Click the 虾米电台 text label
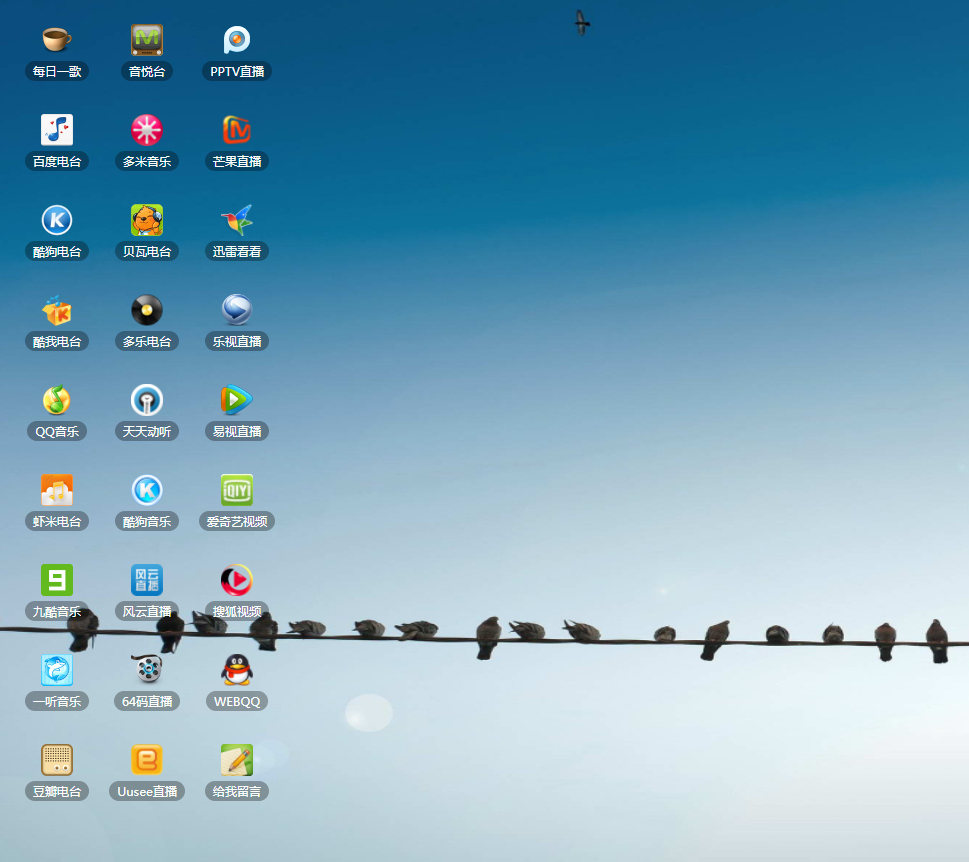The height and width of the screenshot is (862, 969). point(57,522)
